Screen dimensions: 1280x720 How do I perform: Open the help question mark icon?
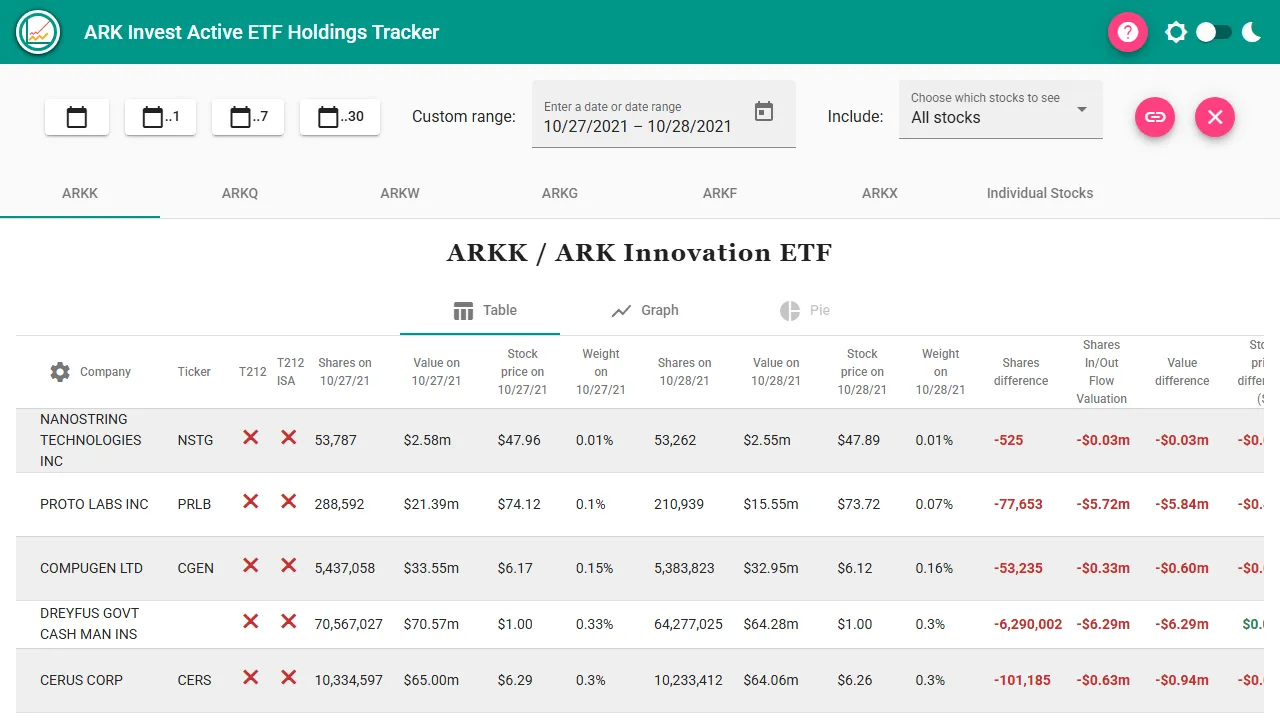(x=1127, y=31)
